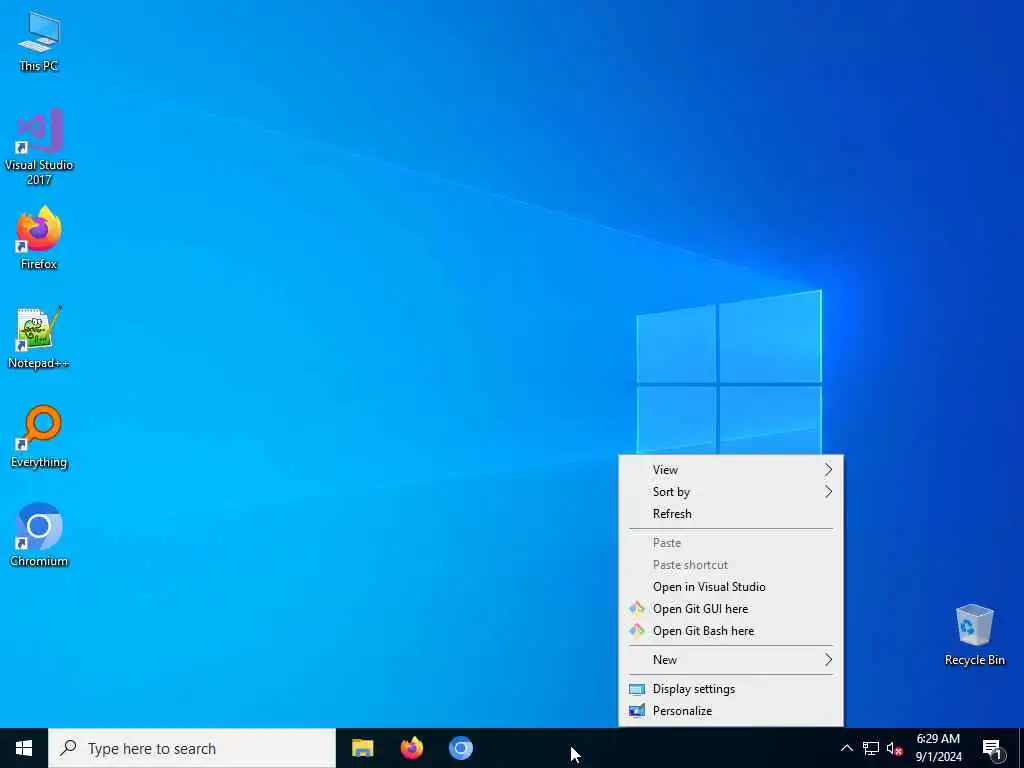Choose Open Git Bash here
The height and width of the screenshot is (768, 1024).
pyautogui.click(x=731, y=631)
